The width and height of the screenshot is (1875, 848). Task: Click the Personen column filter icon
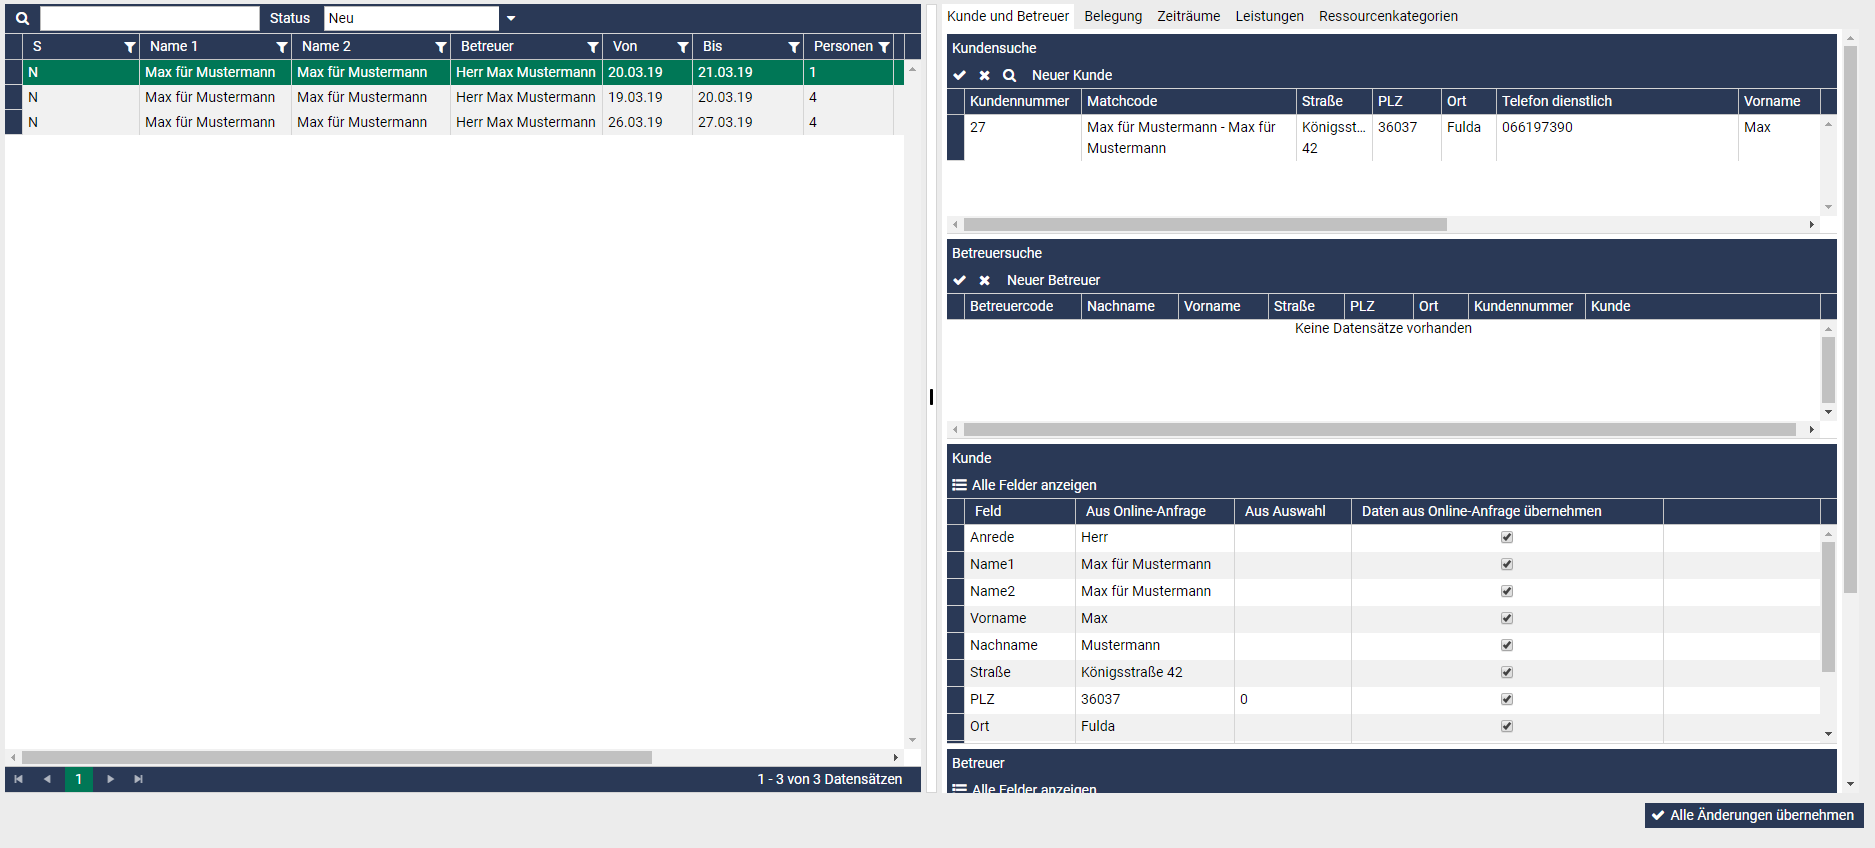(x=884, y=47)
